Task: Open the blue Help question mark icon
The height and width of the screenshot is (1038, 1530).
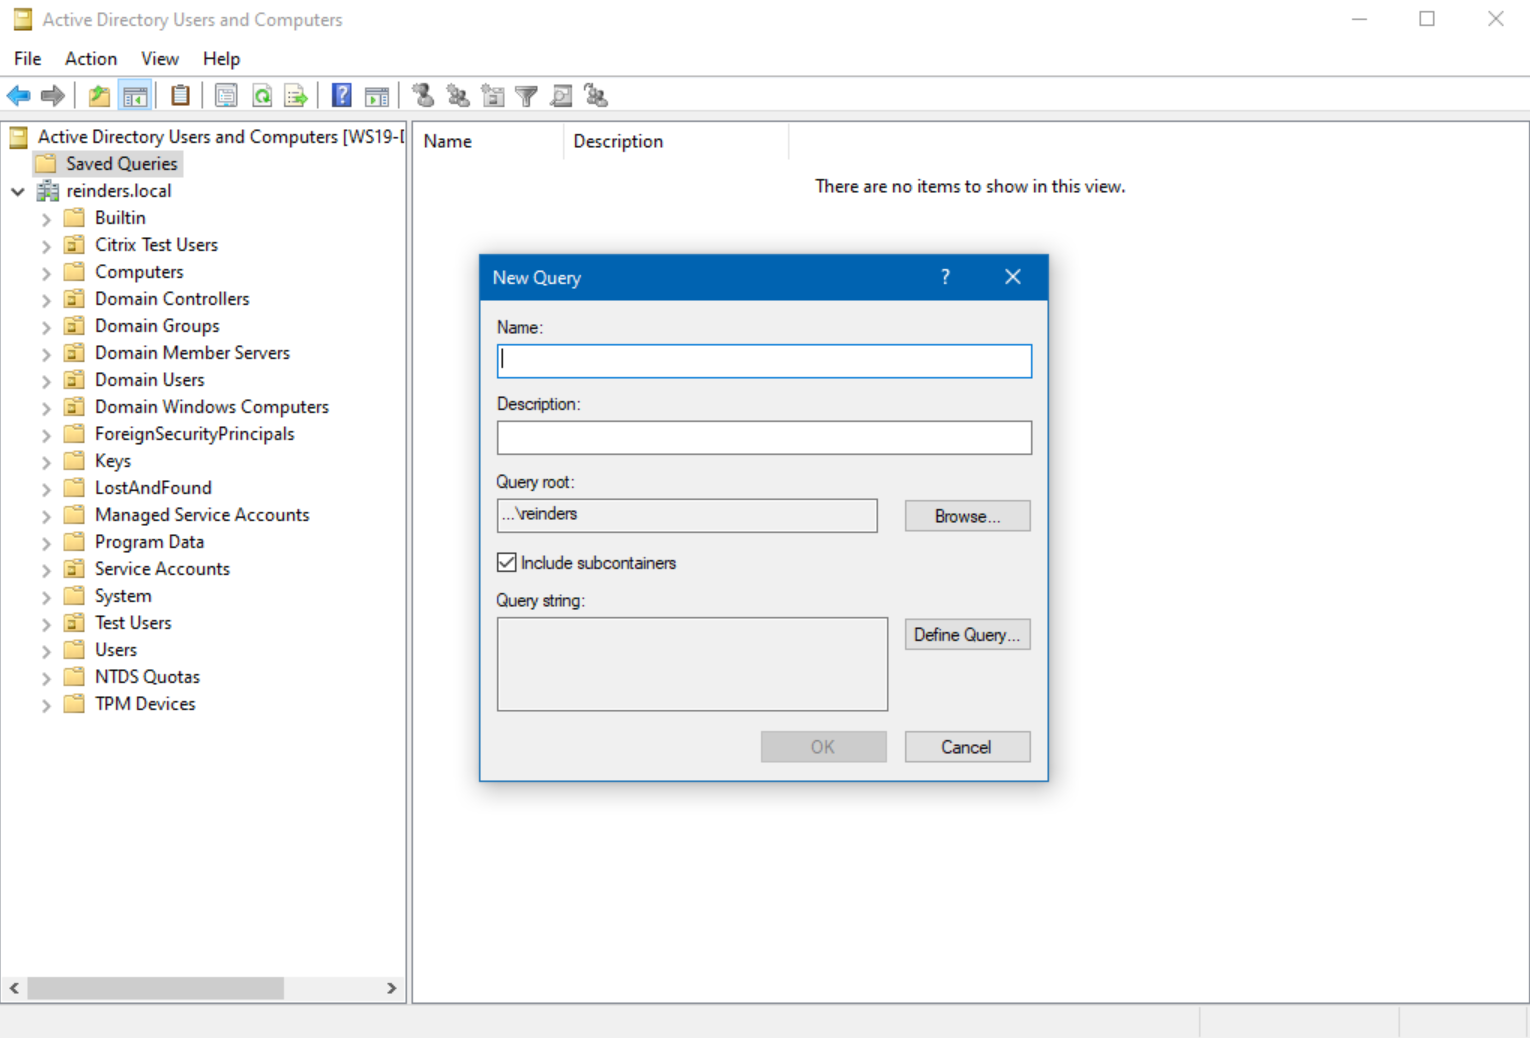Action: point(342,96)
